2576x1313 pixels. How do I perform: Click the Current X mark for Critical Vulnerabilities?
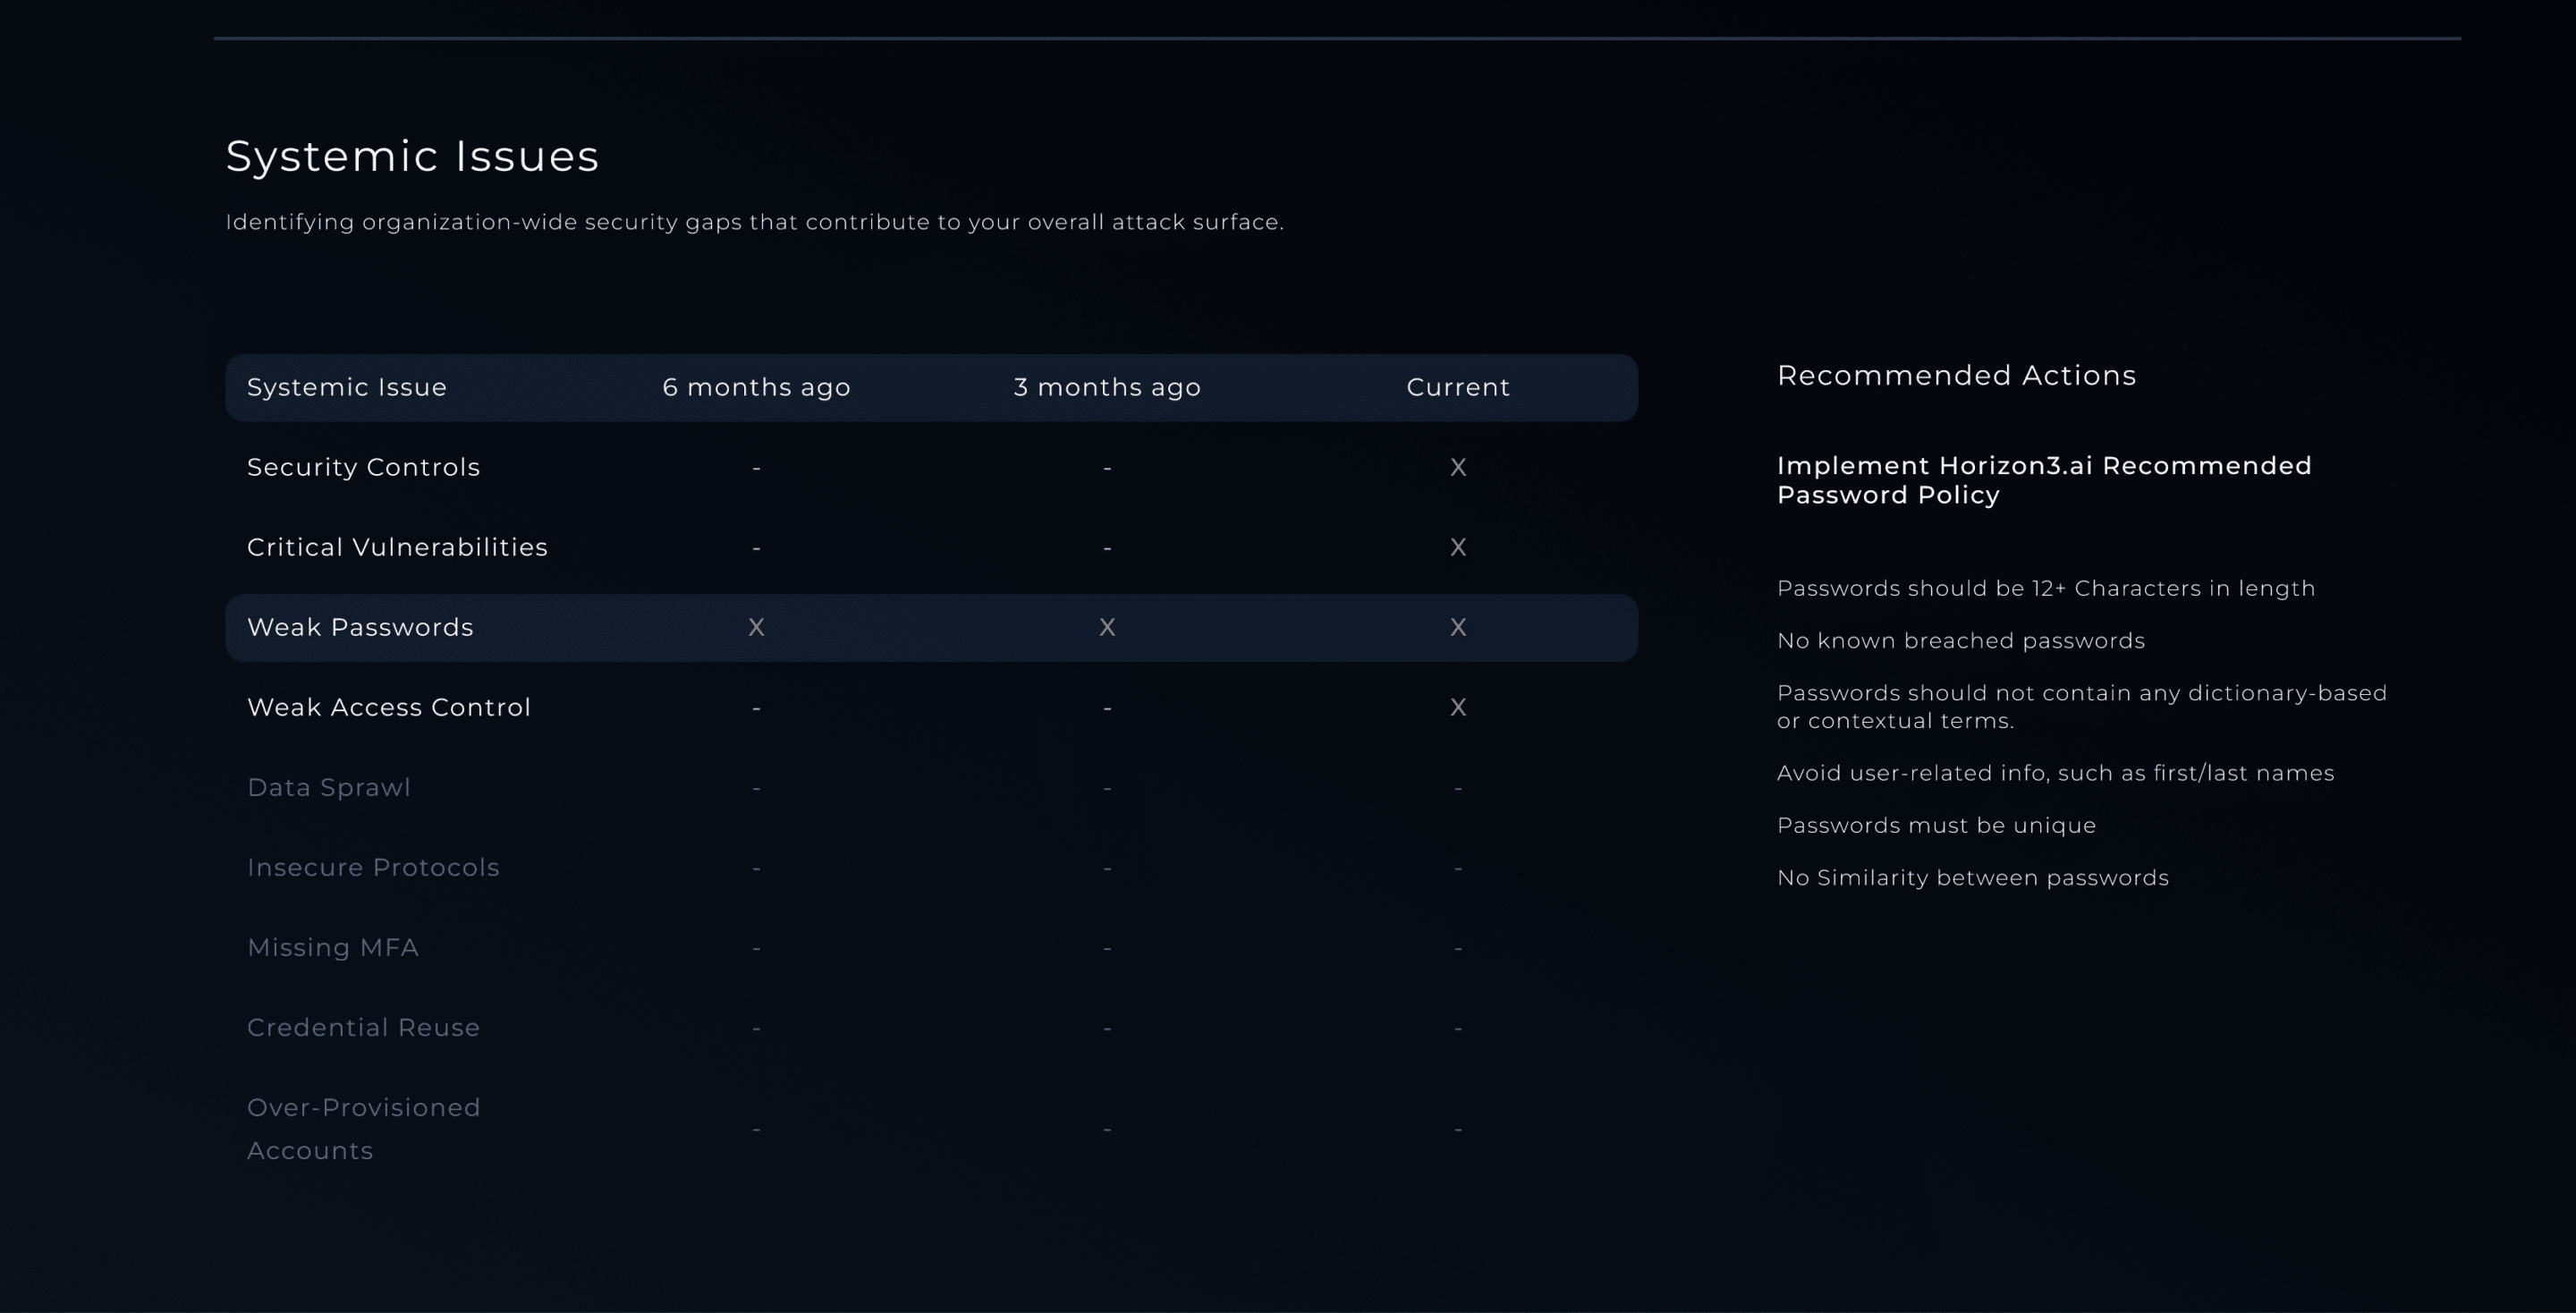(x=1458, y=547)
